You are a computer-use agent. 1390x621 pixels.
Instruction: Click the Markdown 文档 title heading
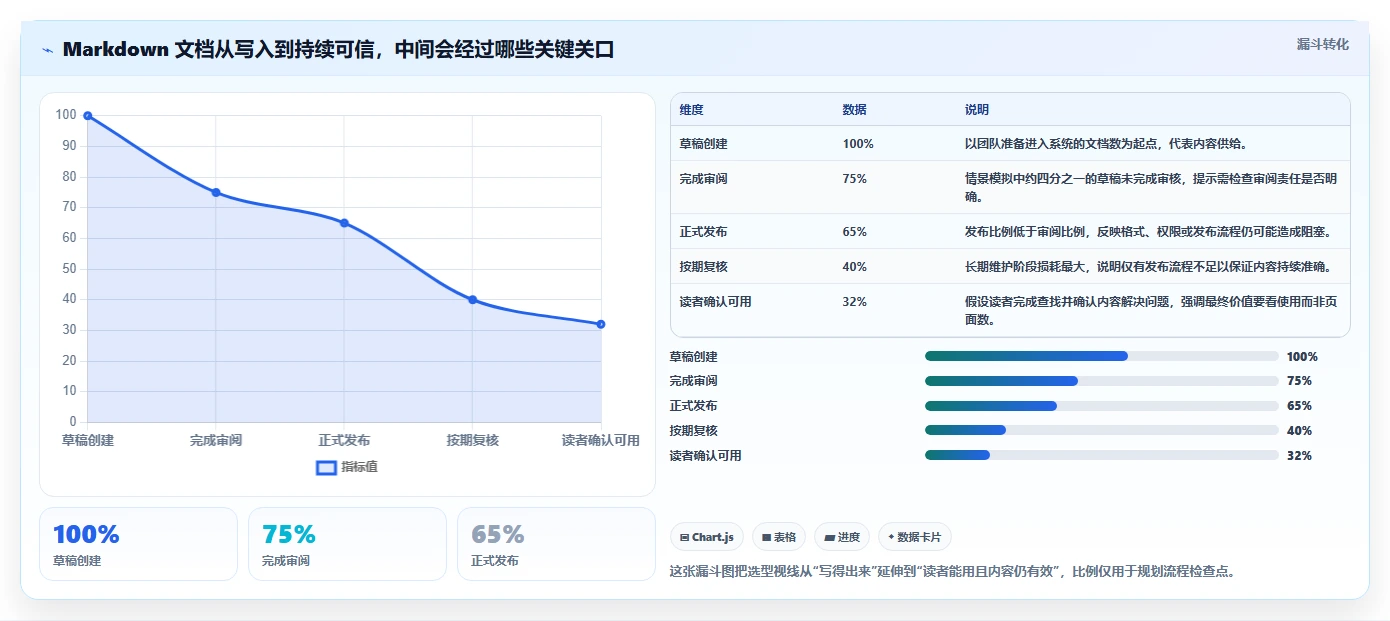click(338, 50)
